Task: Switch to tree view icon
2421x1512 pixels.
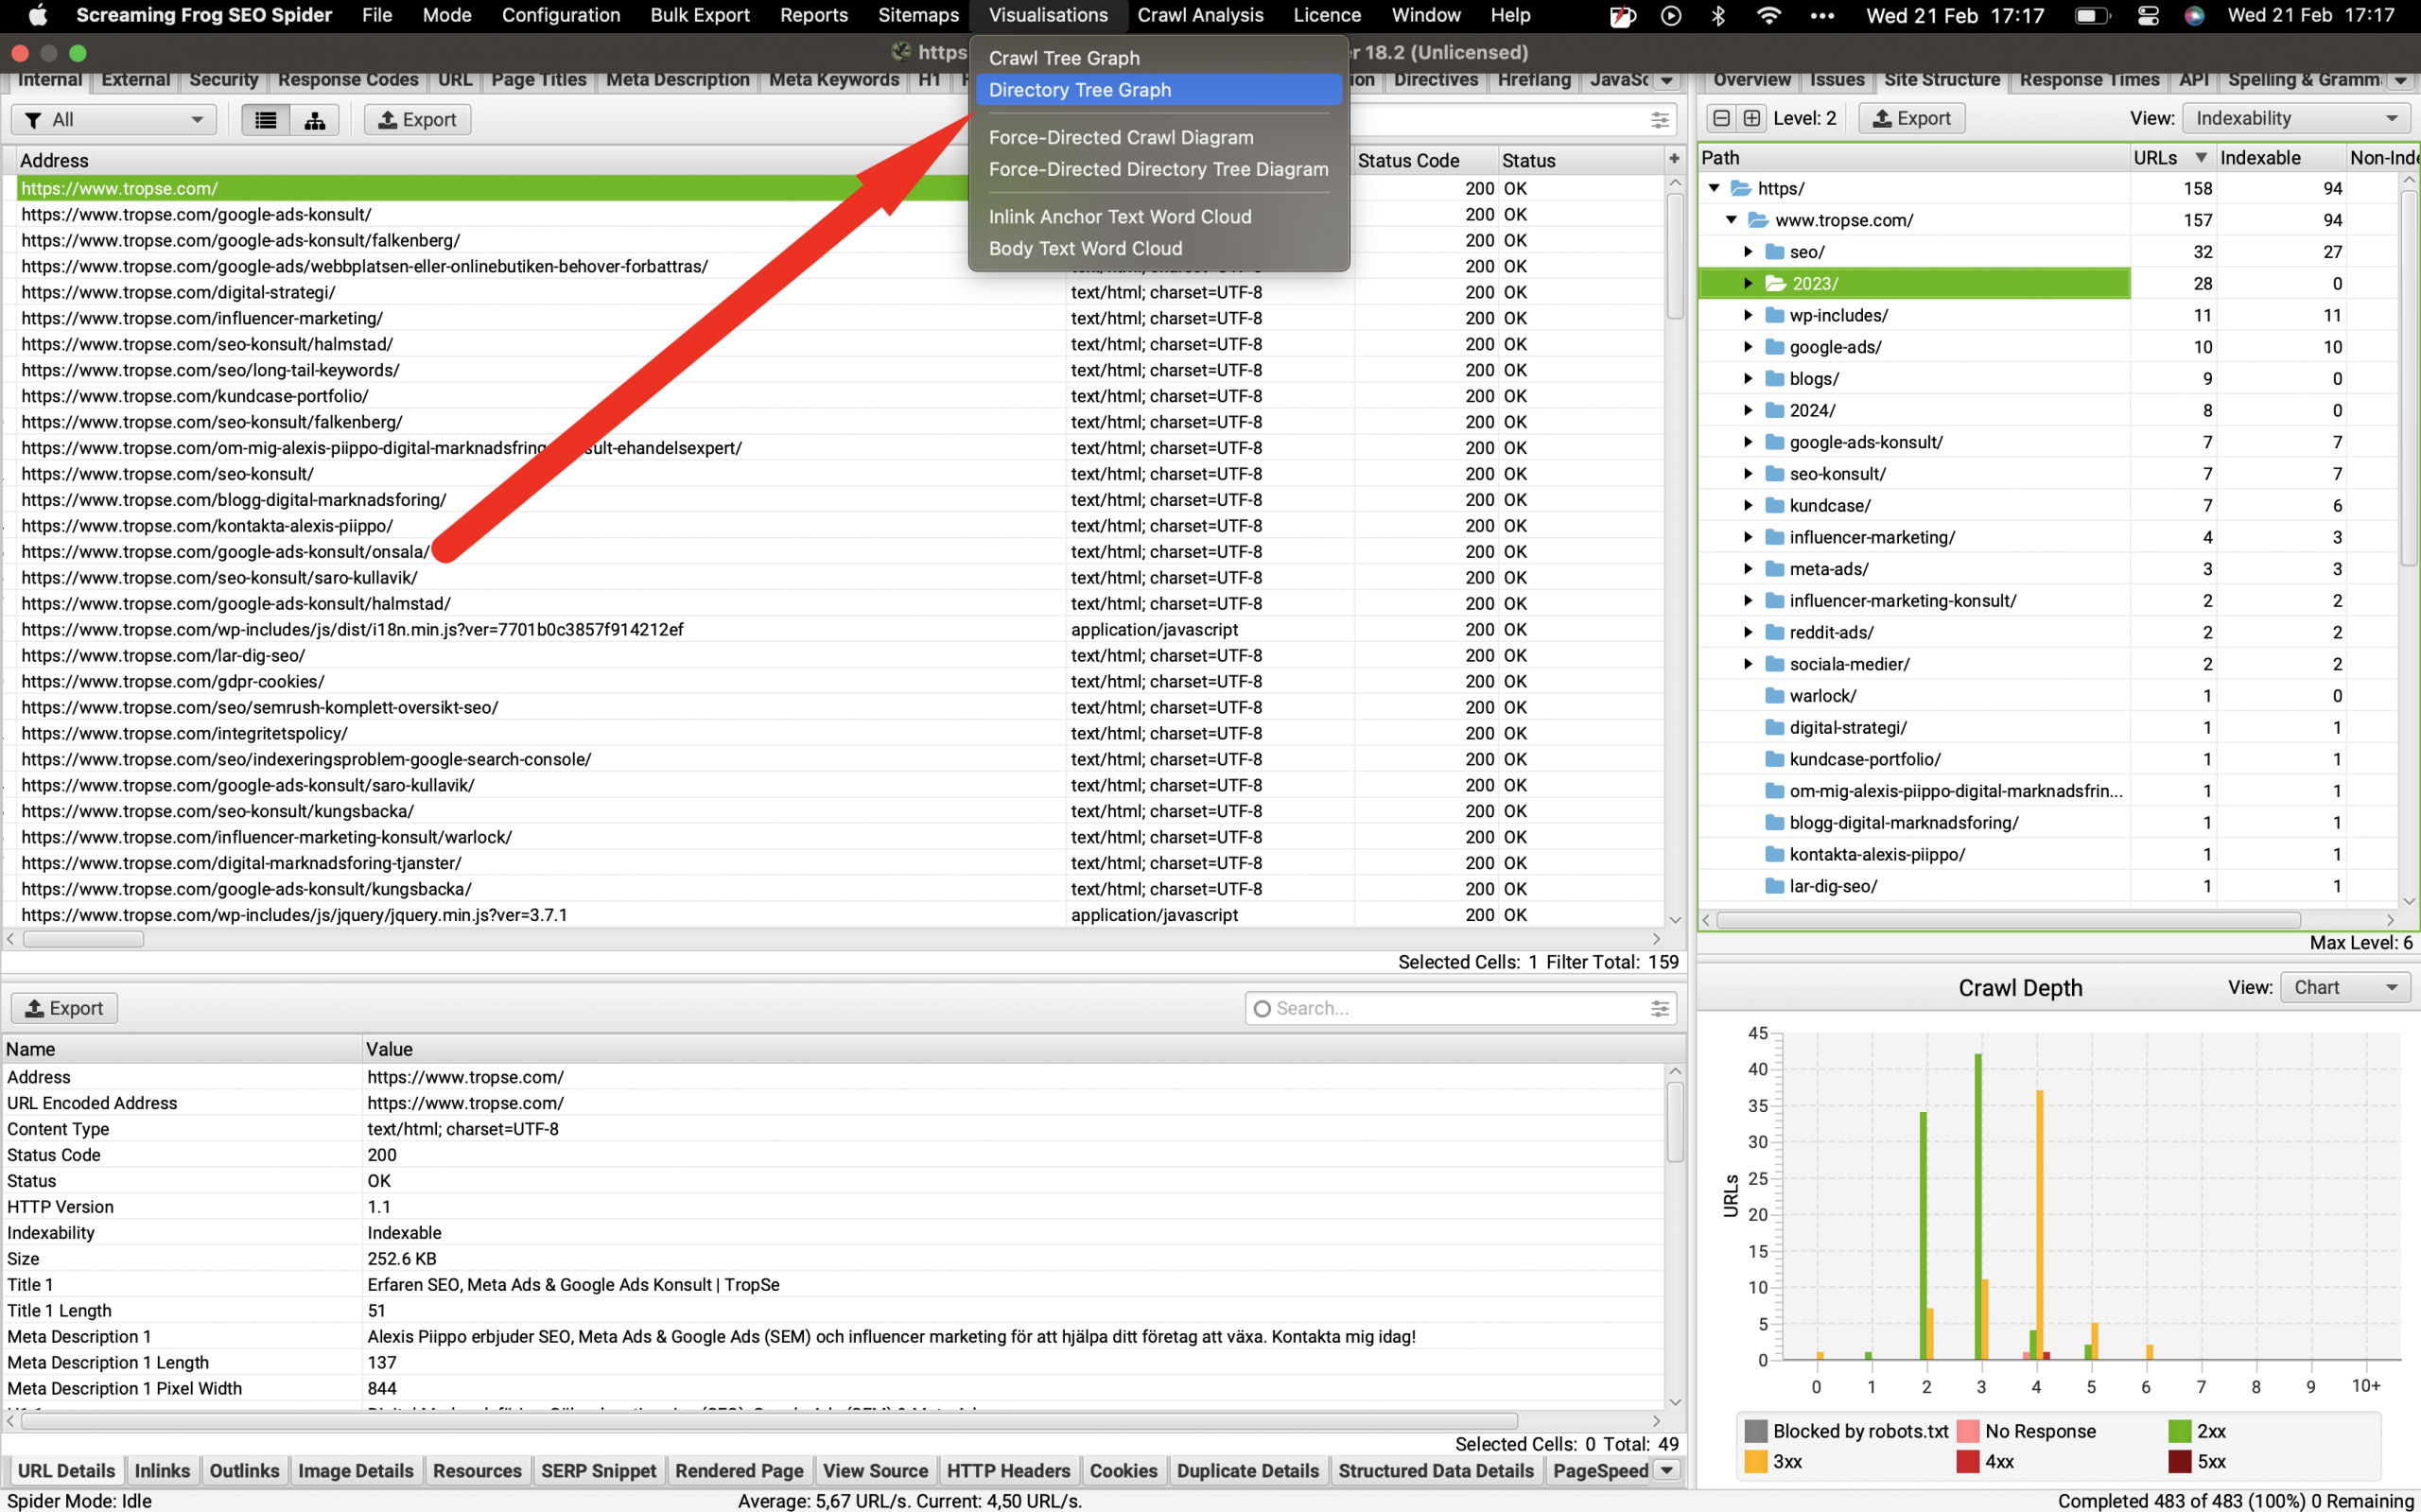Action: (315, 120)
